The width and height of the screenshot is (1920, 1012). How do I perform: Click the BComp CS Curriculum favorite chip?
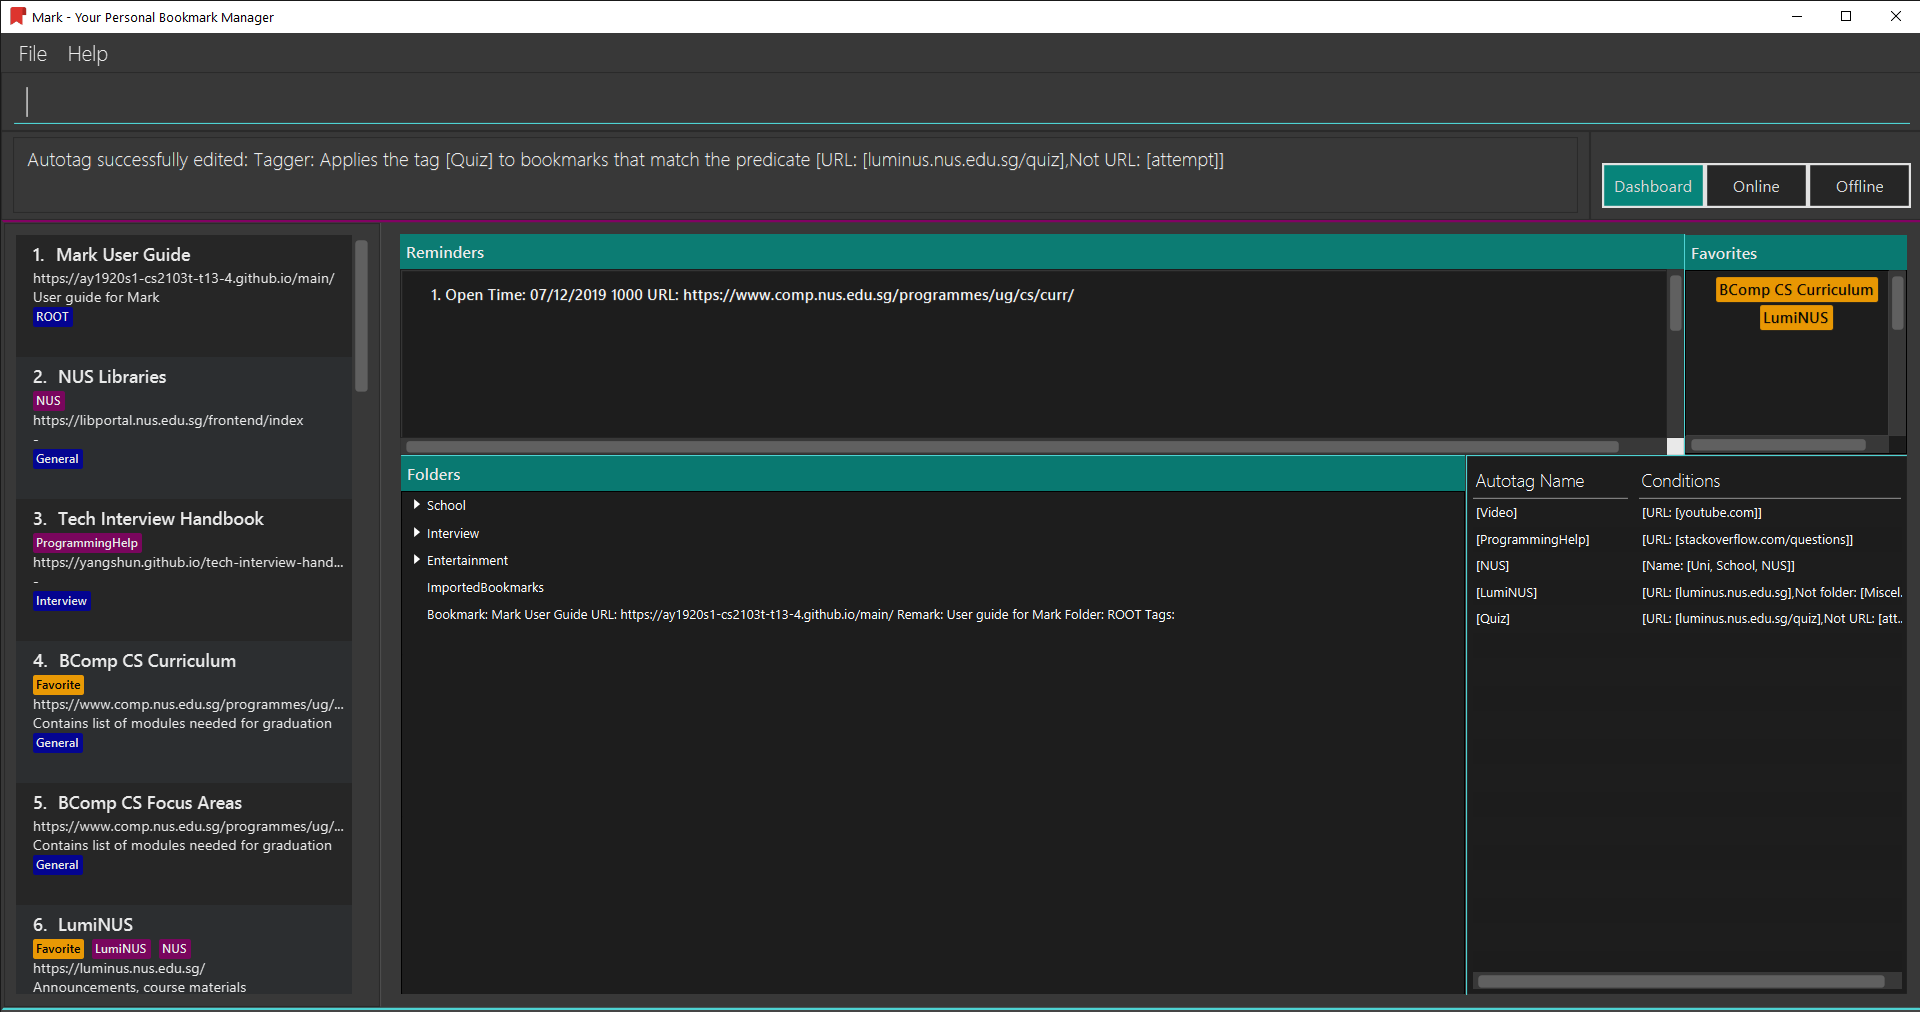point(1796,290)
